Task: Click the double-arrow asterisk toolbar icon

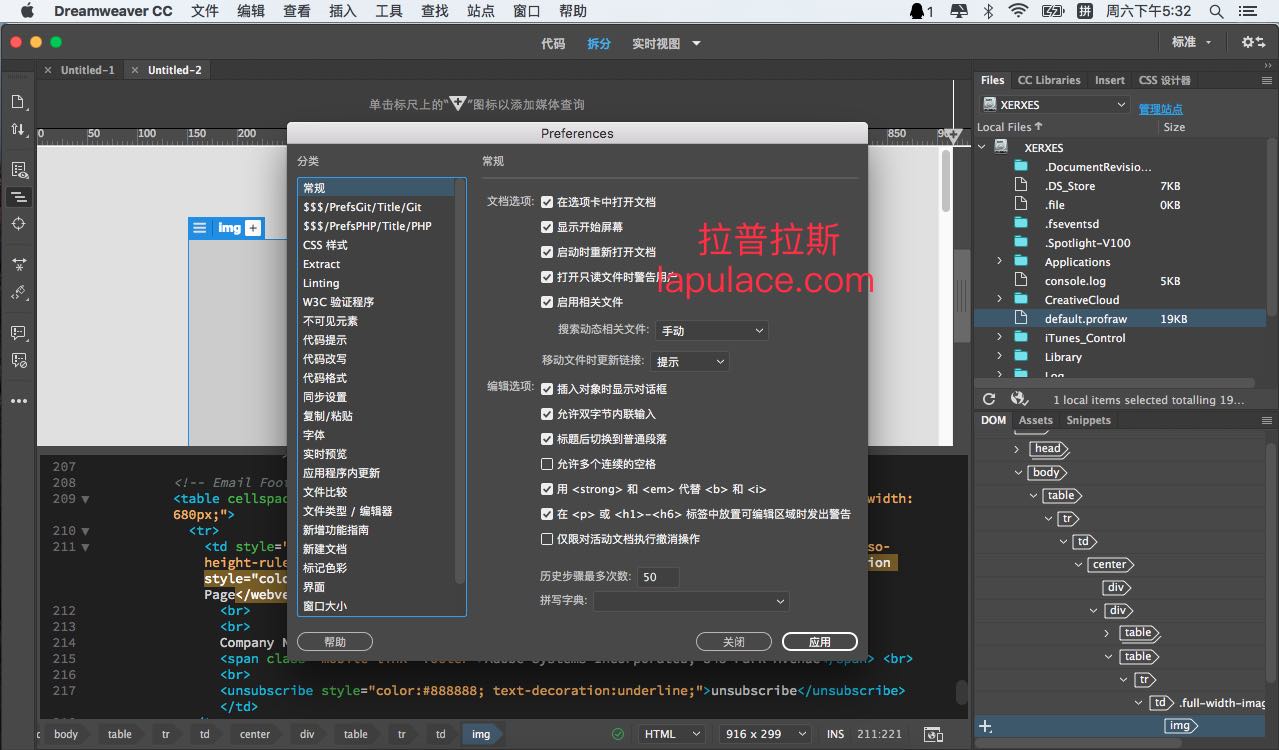Action: click(x=18, y=265)
